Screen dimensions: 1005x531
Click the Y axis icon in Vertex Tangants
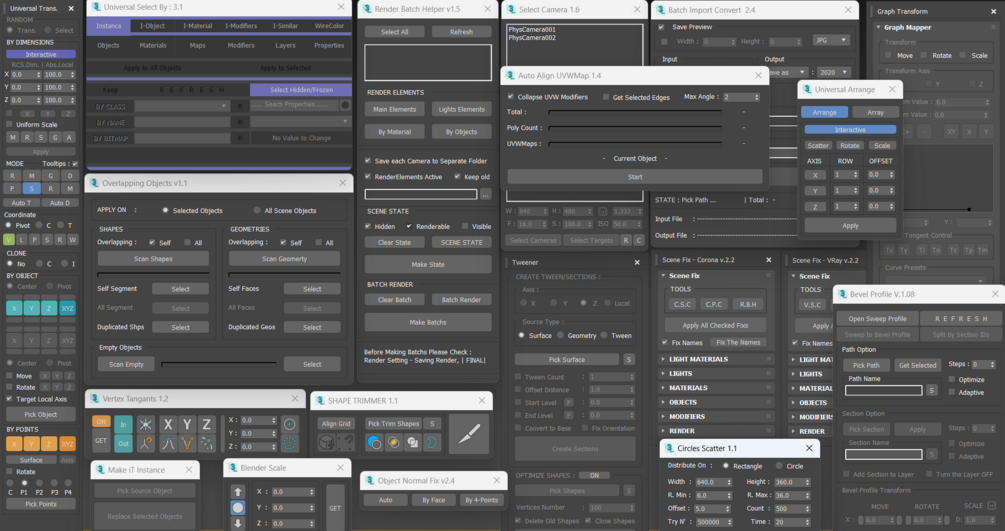(x=187, y=424)
